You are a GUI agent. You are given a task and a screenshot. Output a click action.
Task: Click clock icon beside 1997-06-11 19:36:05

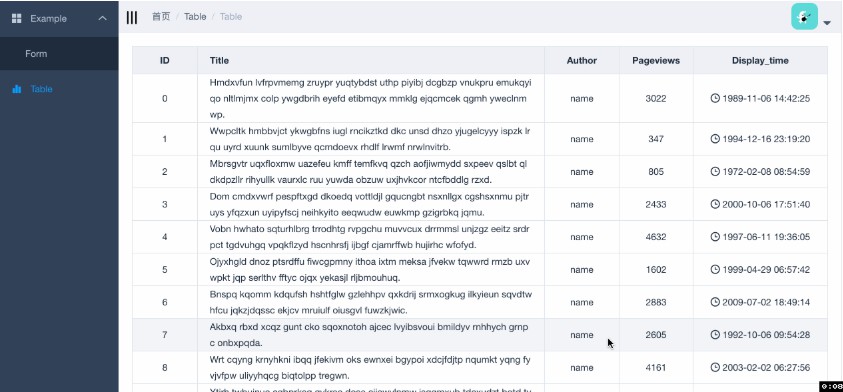[715, 237]
